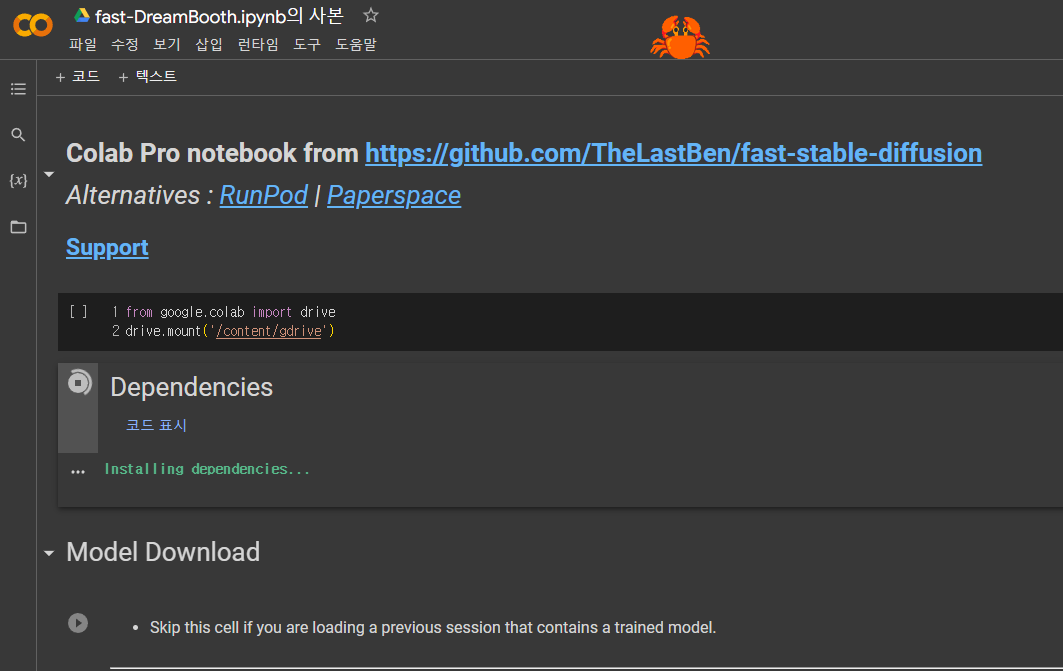This screenshot has height=671, width=1063.
Task: Click the cell output options dots
Action: coord(78,471)
